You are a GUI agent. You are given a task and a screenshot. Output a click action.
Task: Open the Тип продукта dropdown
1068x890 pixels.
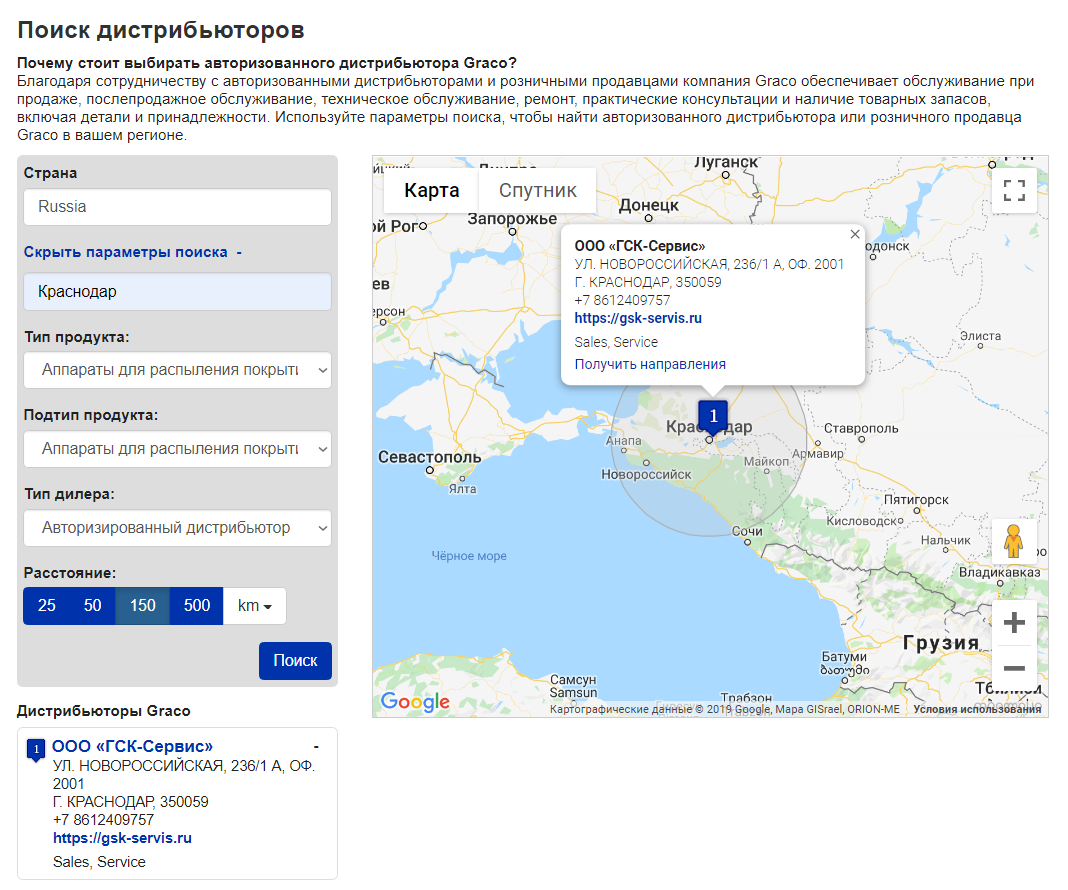(177, 370)
